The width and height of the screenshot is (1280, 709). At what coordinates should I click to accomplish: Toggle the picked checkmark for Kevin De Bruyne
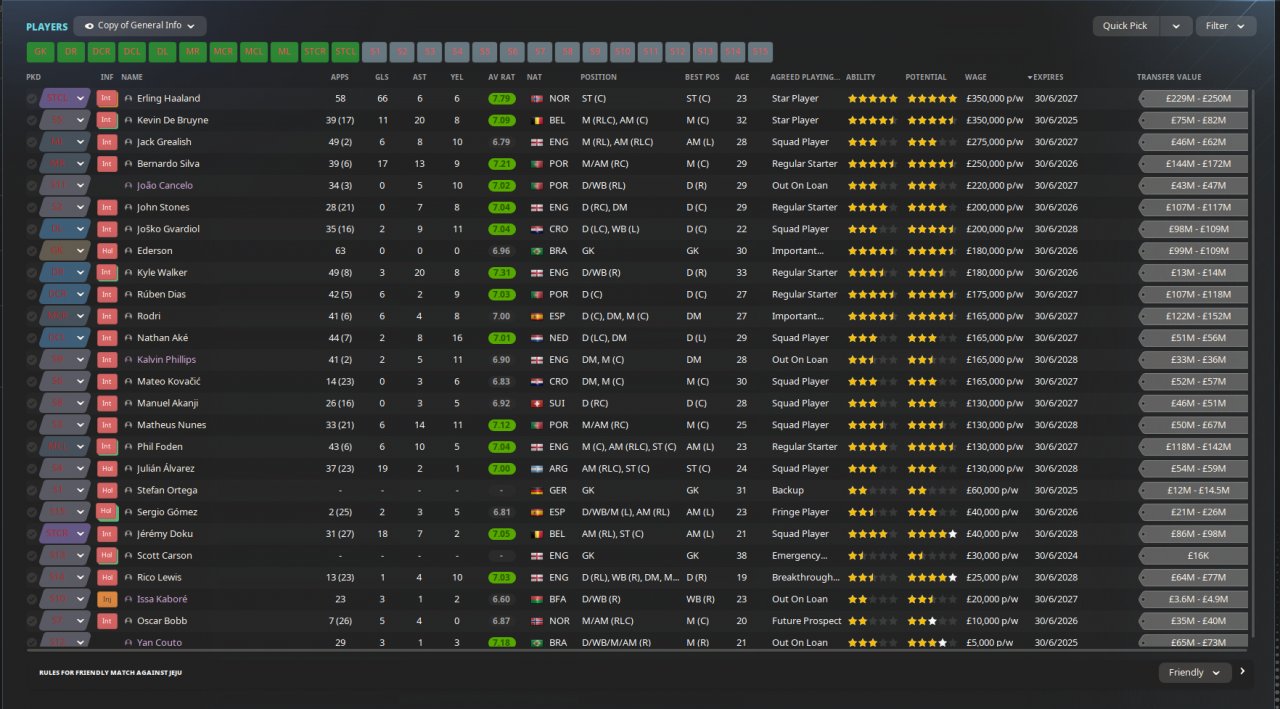tap(32, 120)
